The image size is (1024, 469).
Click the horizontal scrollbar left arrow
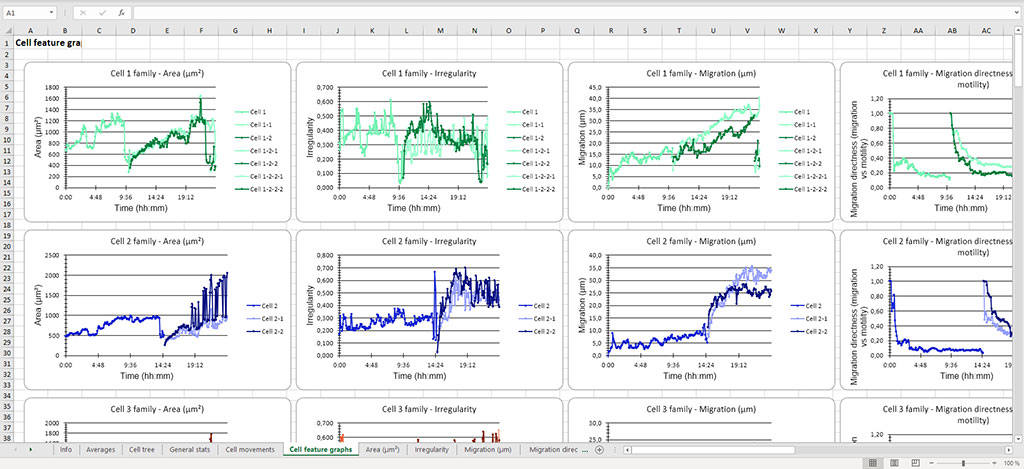click(x=627, y=450)
